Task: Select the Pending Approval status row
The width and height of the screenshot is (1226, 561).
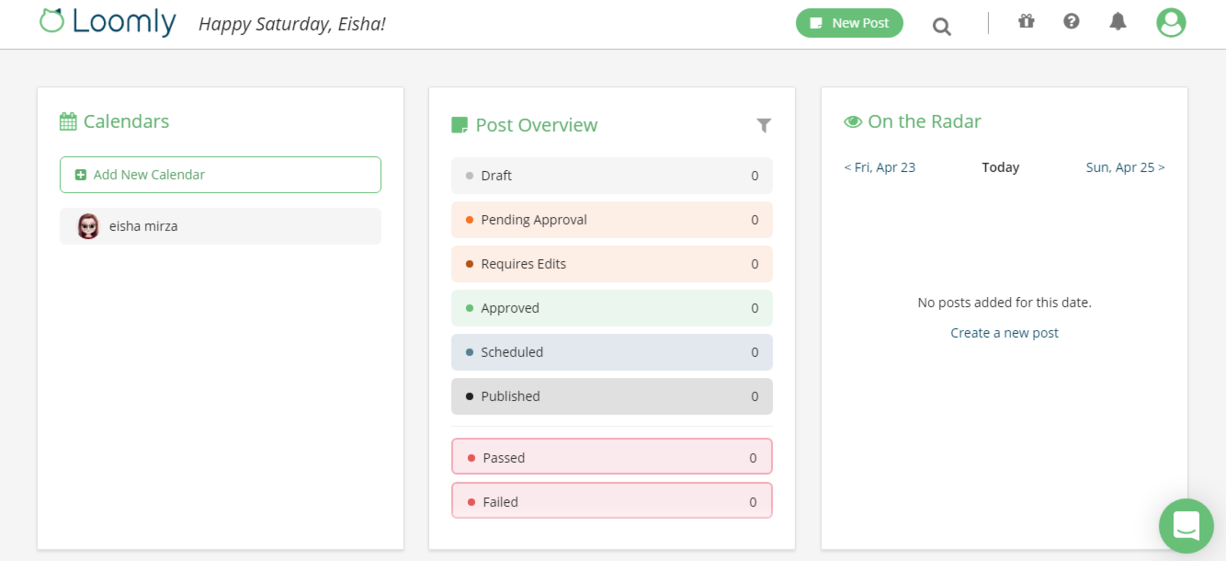Action: tap(612, 219)
